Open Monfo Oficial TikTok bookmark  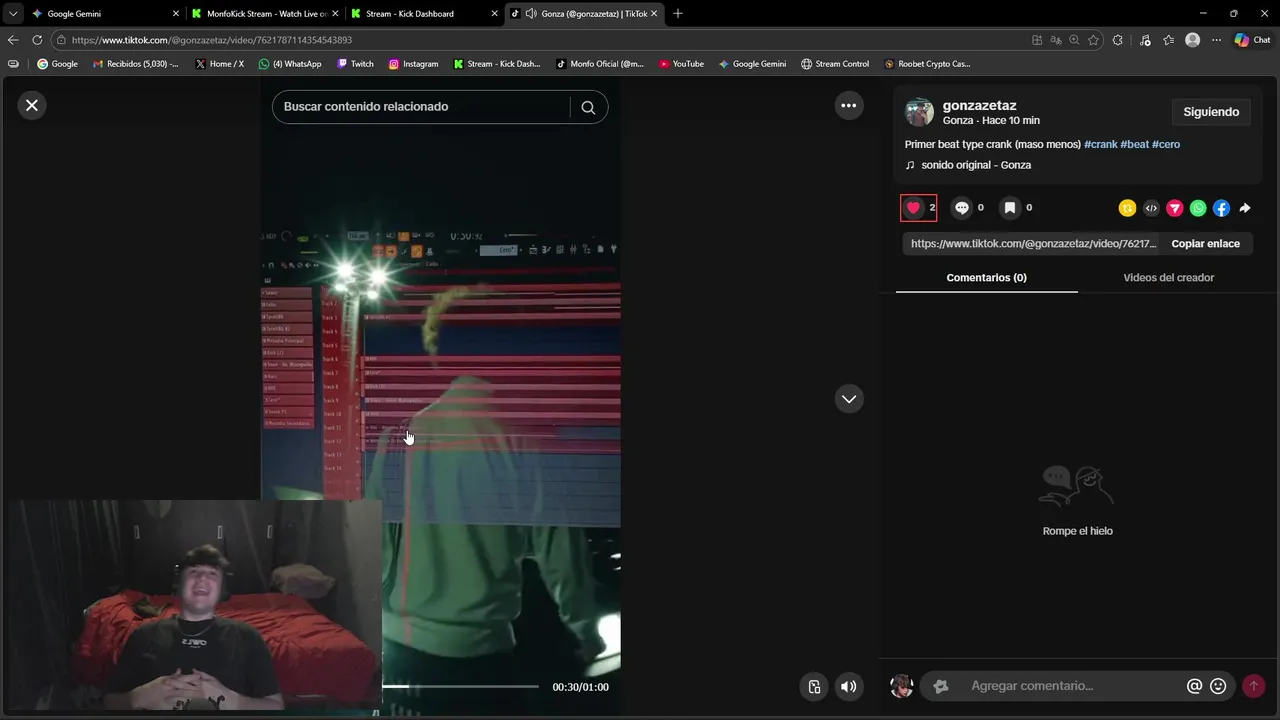pos(599,64)
